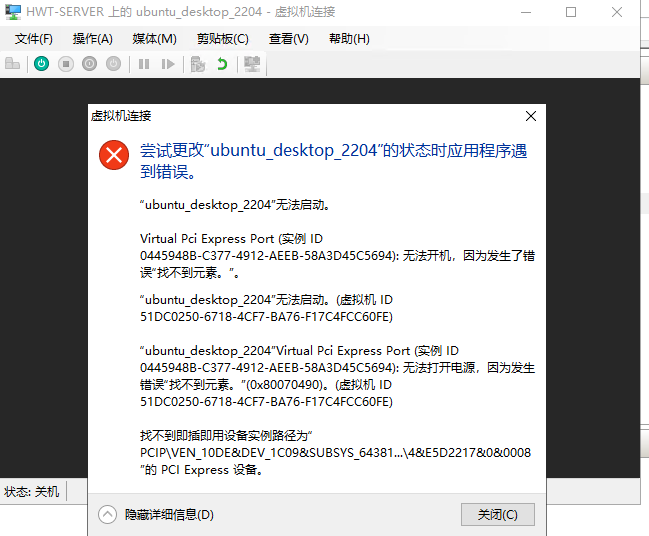This screenshot has width=649, height=536.
Task: Maximize the virtual machine connection window
Action: pos(571,12)
